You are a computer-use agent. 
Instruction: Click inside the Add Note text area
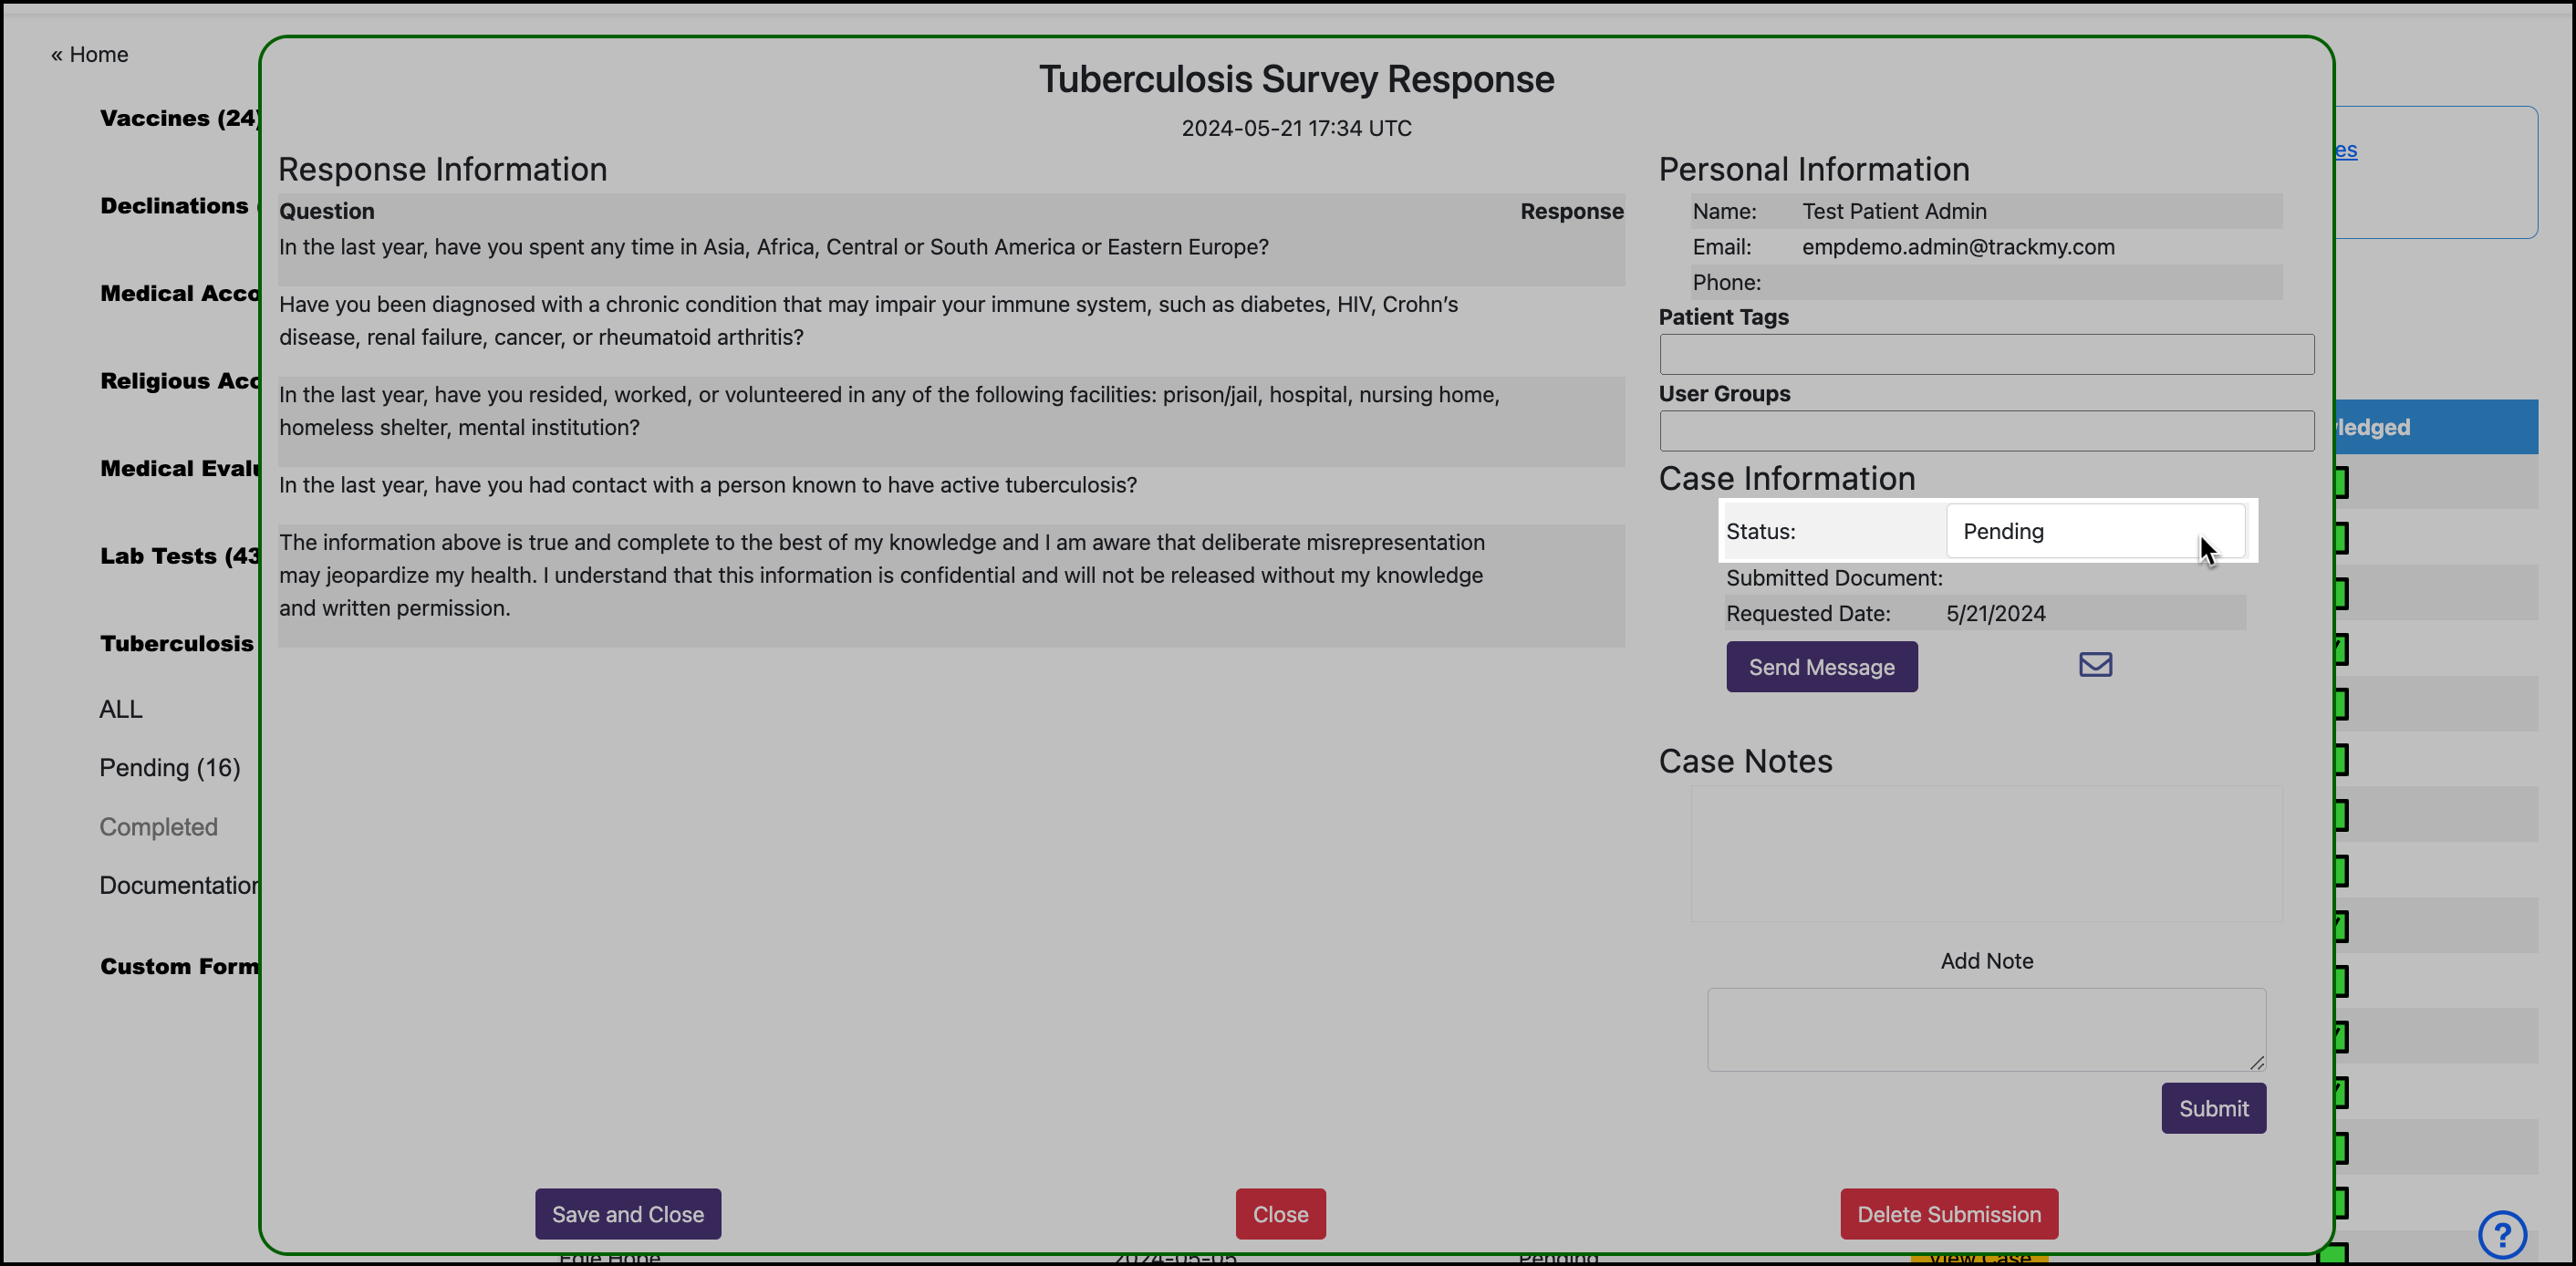pyautogui.click(x=1986, y=1028)
